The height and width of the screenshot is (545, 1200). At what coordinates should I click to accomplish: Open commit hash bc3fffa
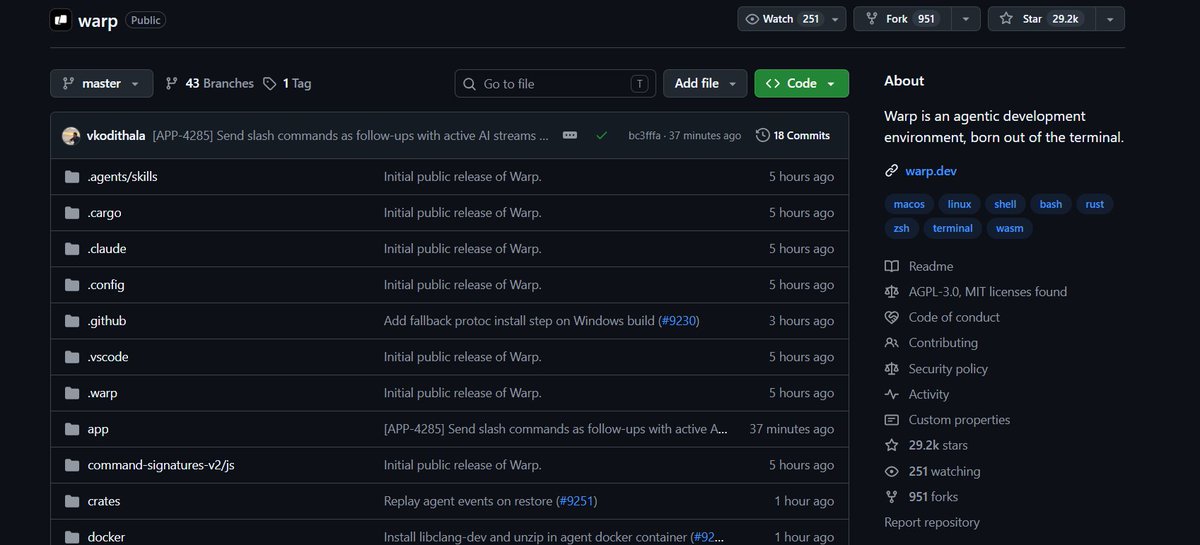647,136
